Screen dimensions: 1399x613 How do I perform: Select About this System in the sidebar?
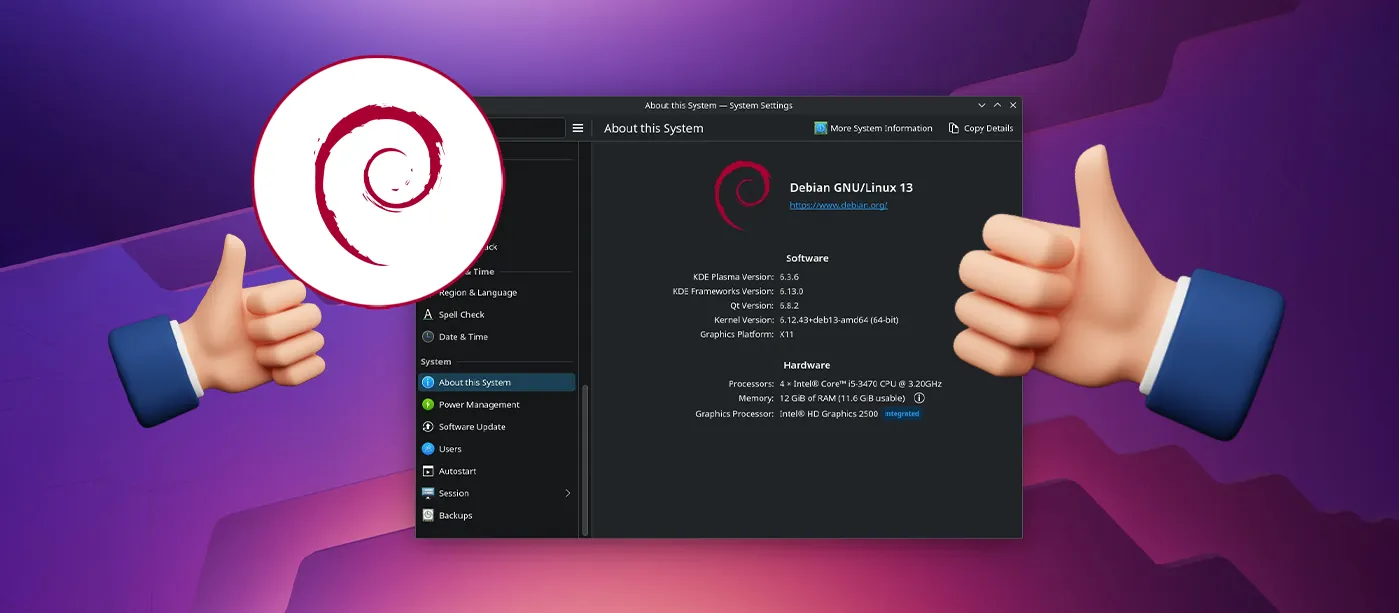pos(473,381)
